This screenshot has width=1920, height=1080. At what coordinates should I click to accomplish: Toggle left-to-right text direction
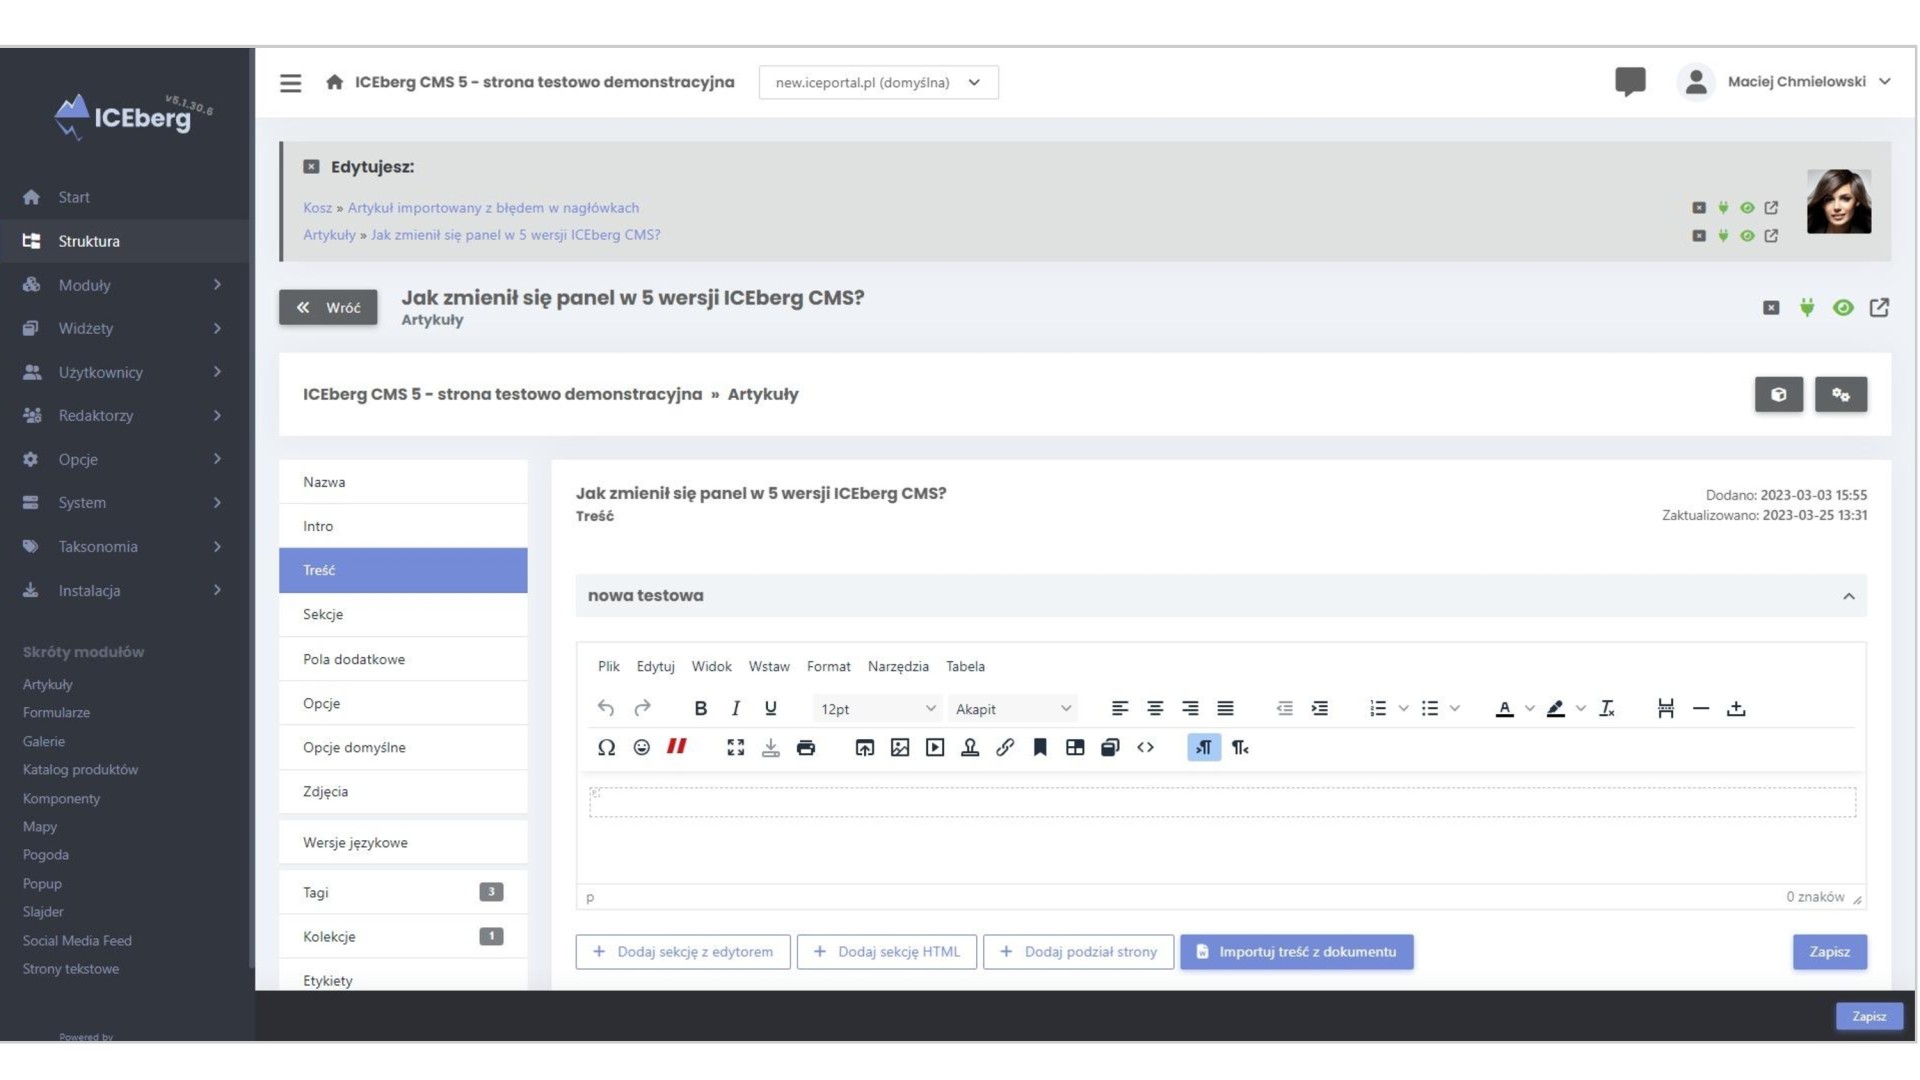pos(1204,747)
